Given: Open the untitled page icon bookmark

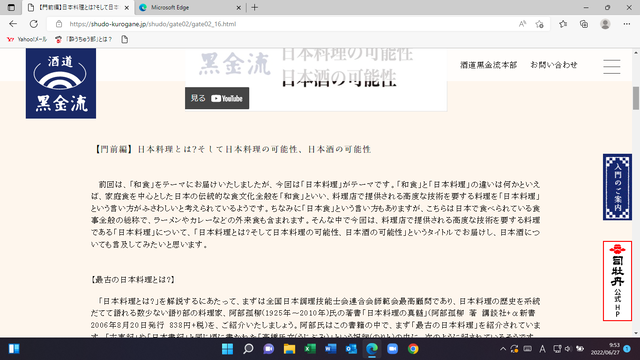Looking at the screenshot, I should click(x=124, y=39).
